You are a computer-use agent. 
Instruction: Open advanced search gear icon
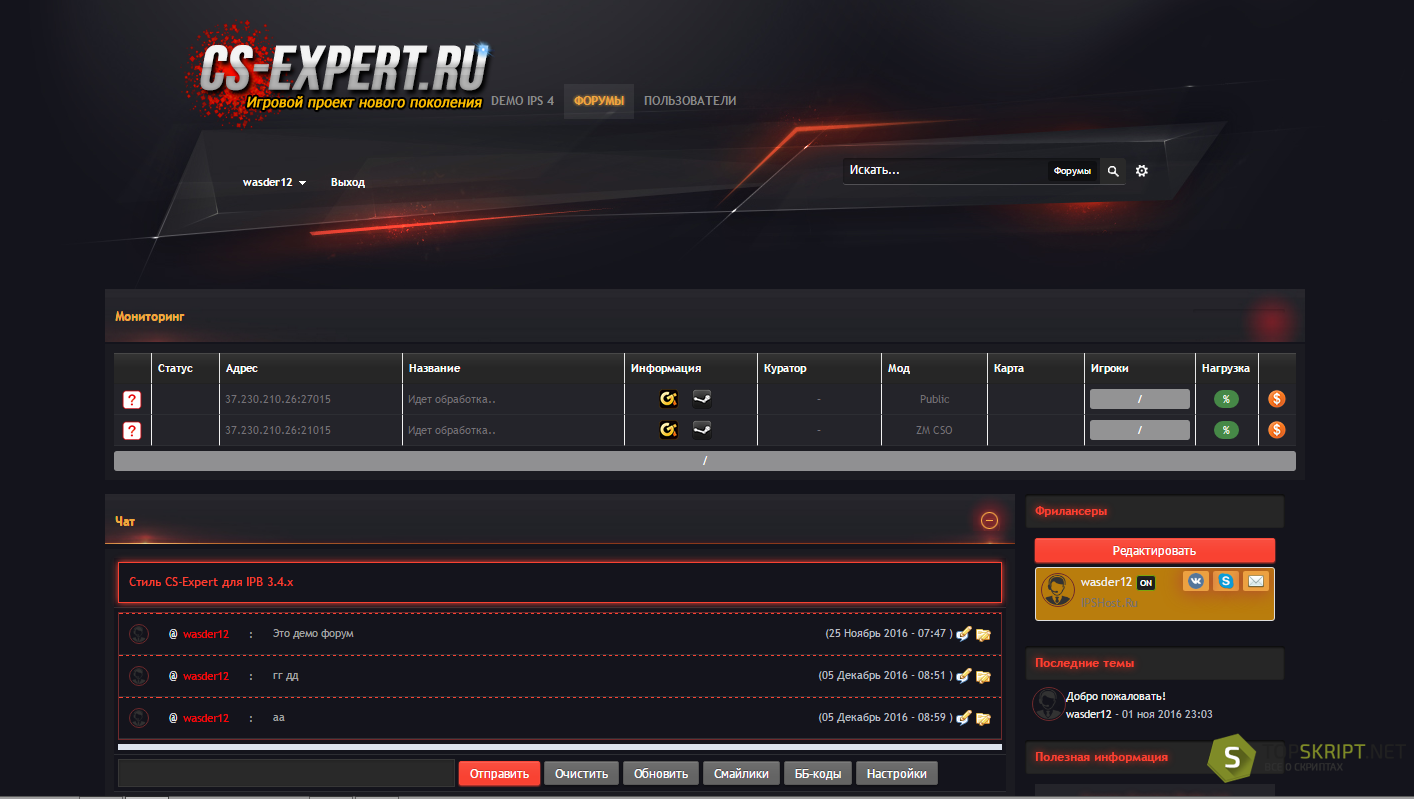coord(1142,171)
